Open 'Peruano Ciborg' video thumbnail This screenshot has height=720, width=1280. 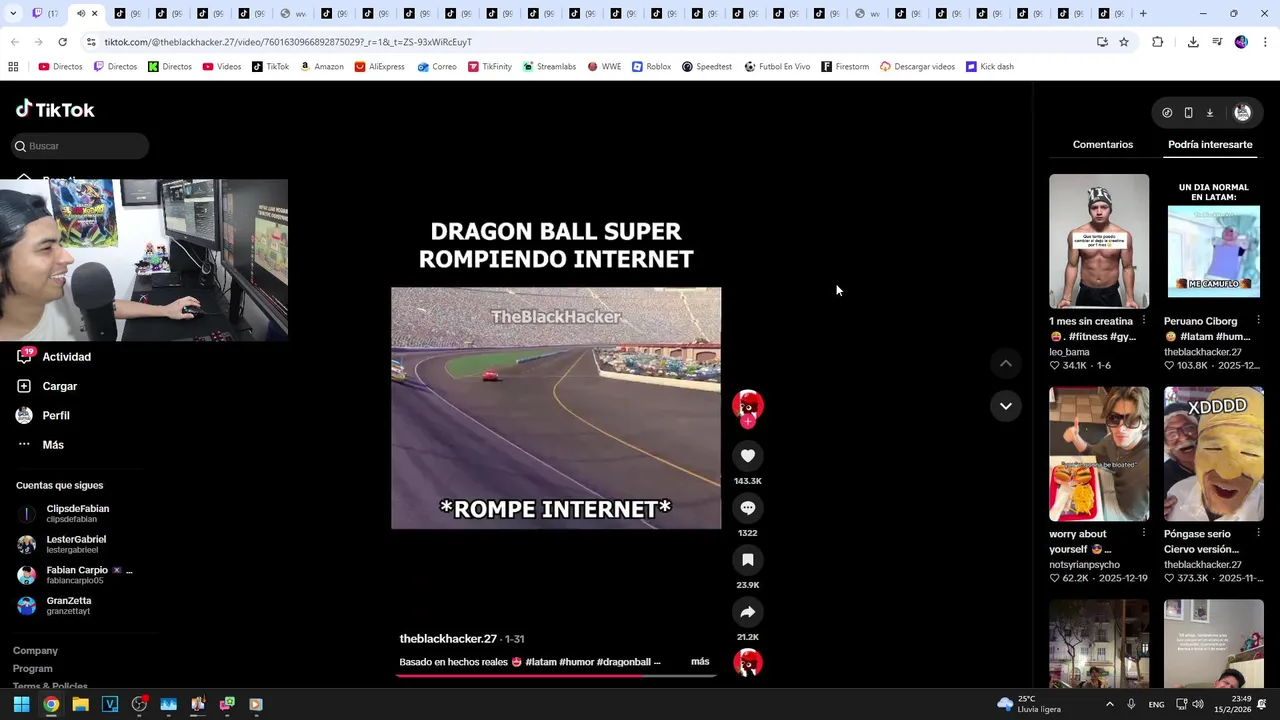[x=1214, y=241]
